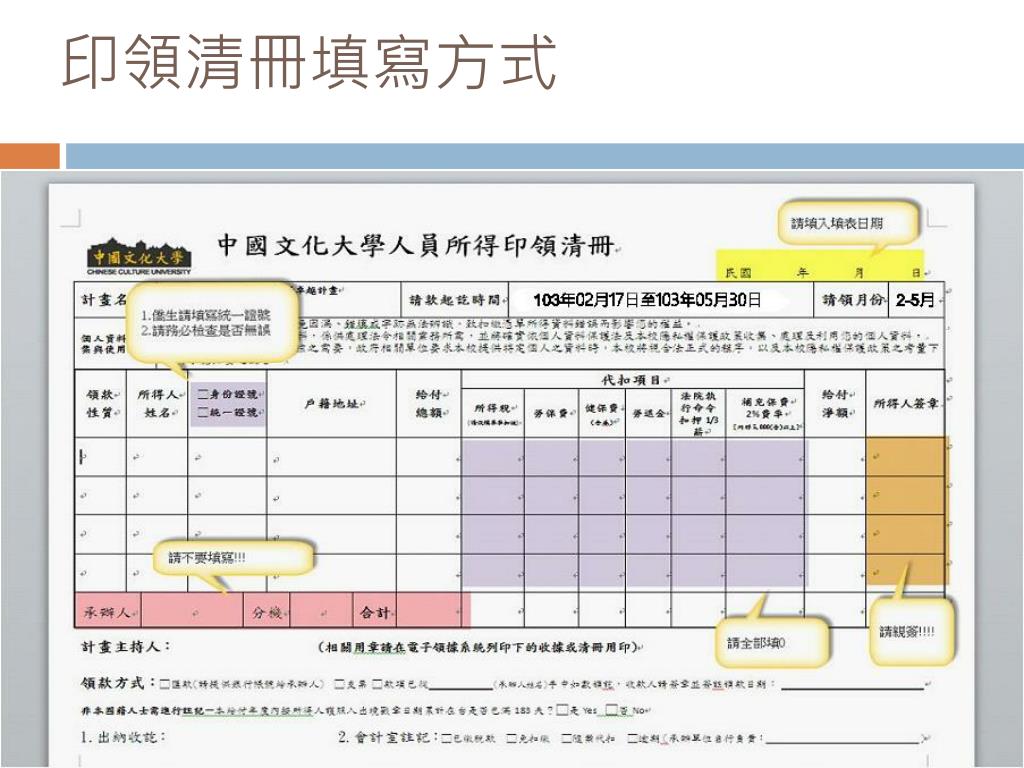Click the 所得稅 column header
1024x768 pixels.
click(x=493, y=413)
